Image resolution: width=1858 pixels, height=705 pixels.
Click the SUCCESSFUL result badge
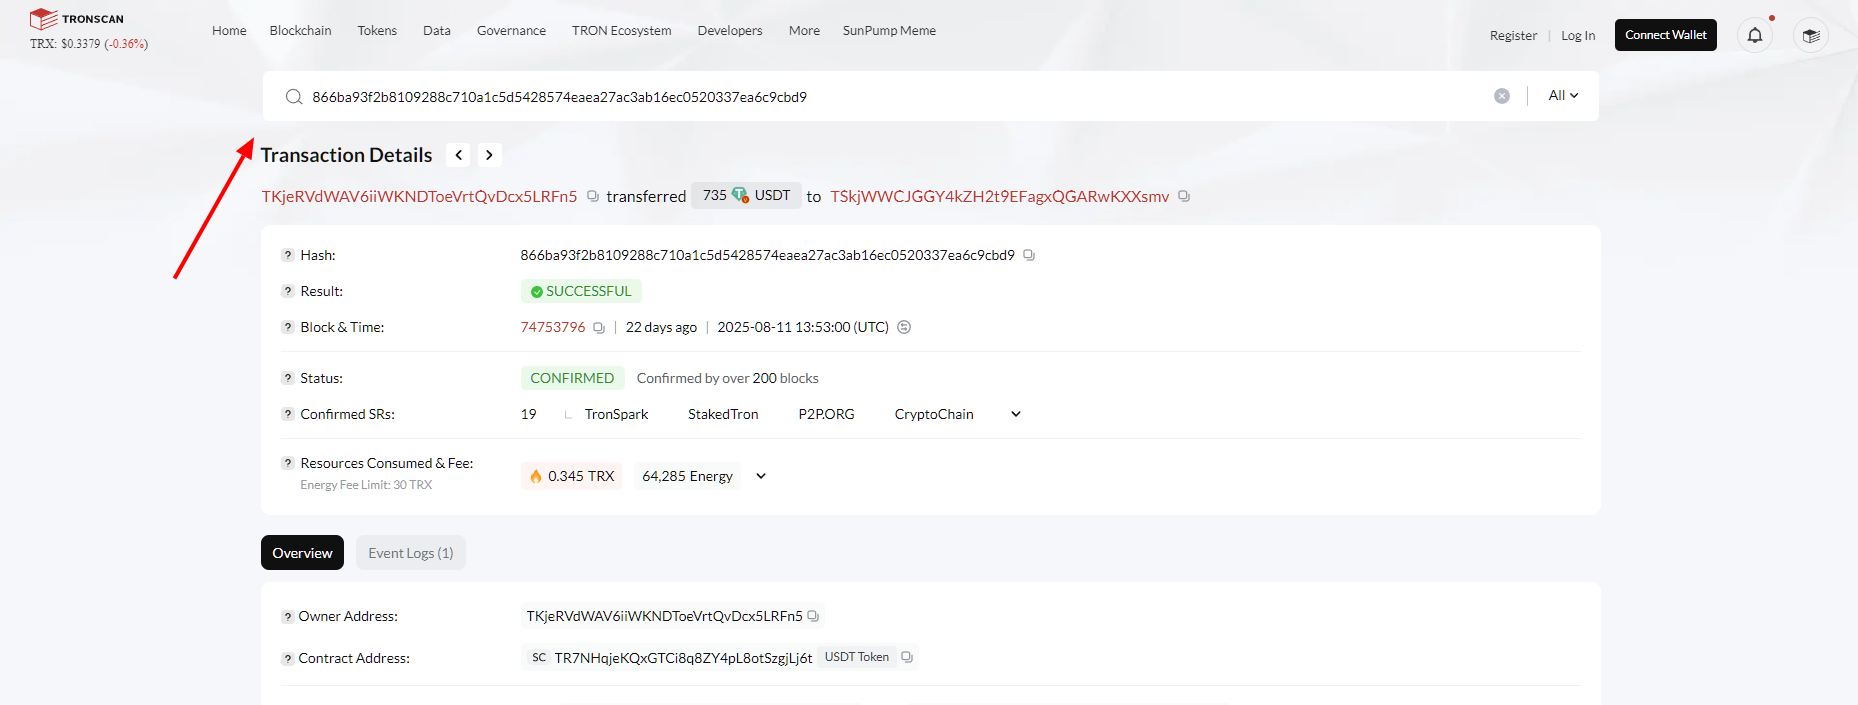tap(581, 291)
